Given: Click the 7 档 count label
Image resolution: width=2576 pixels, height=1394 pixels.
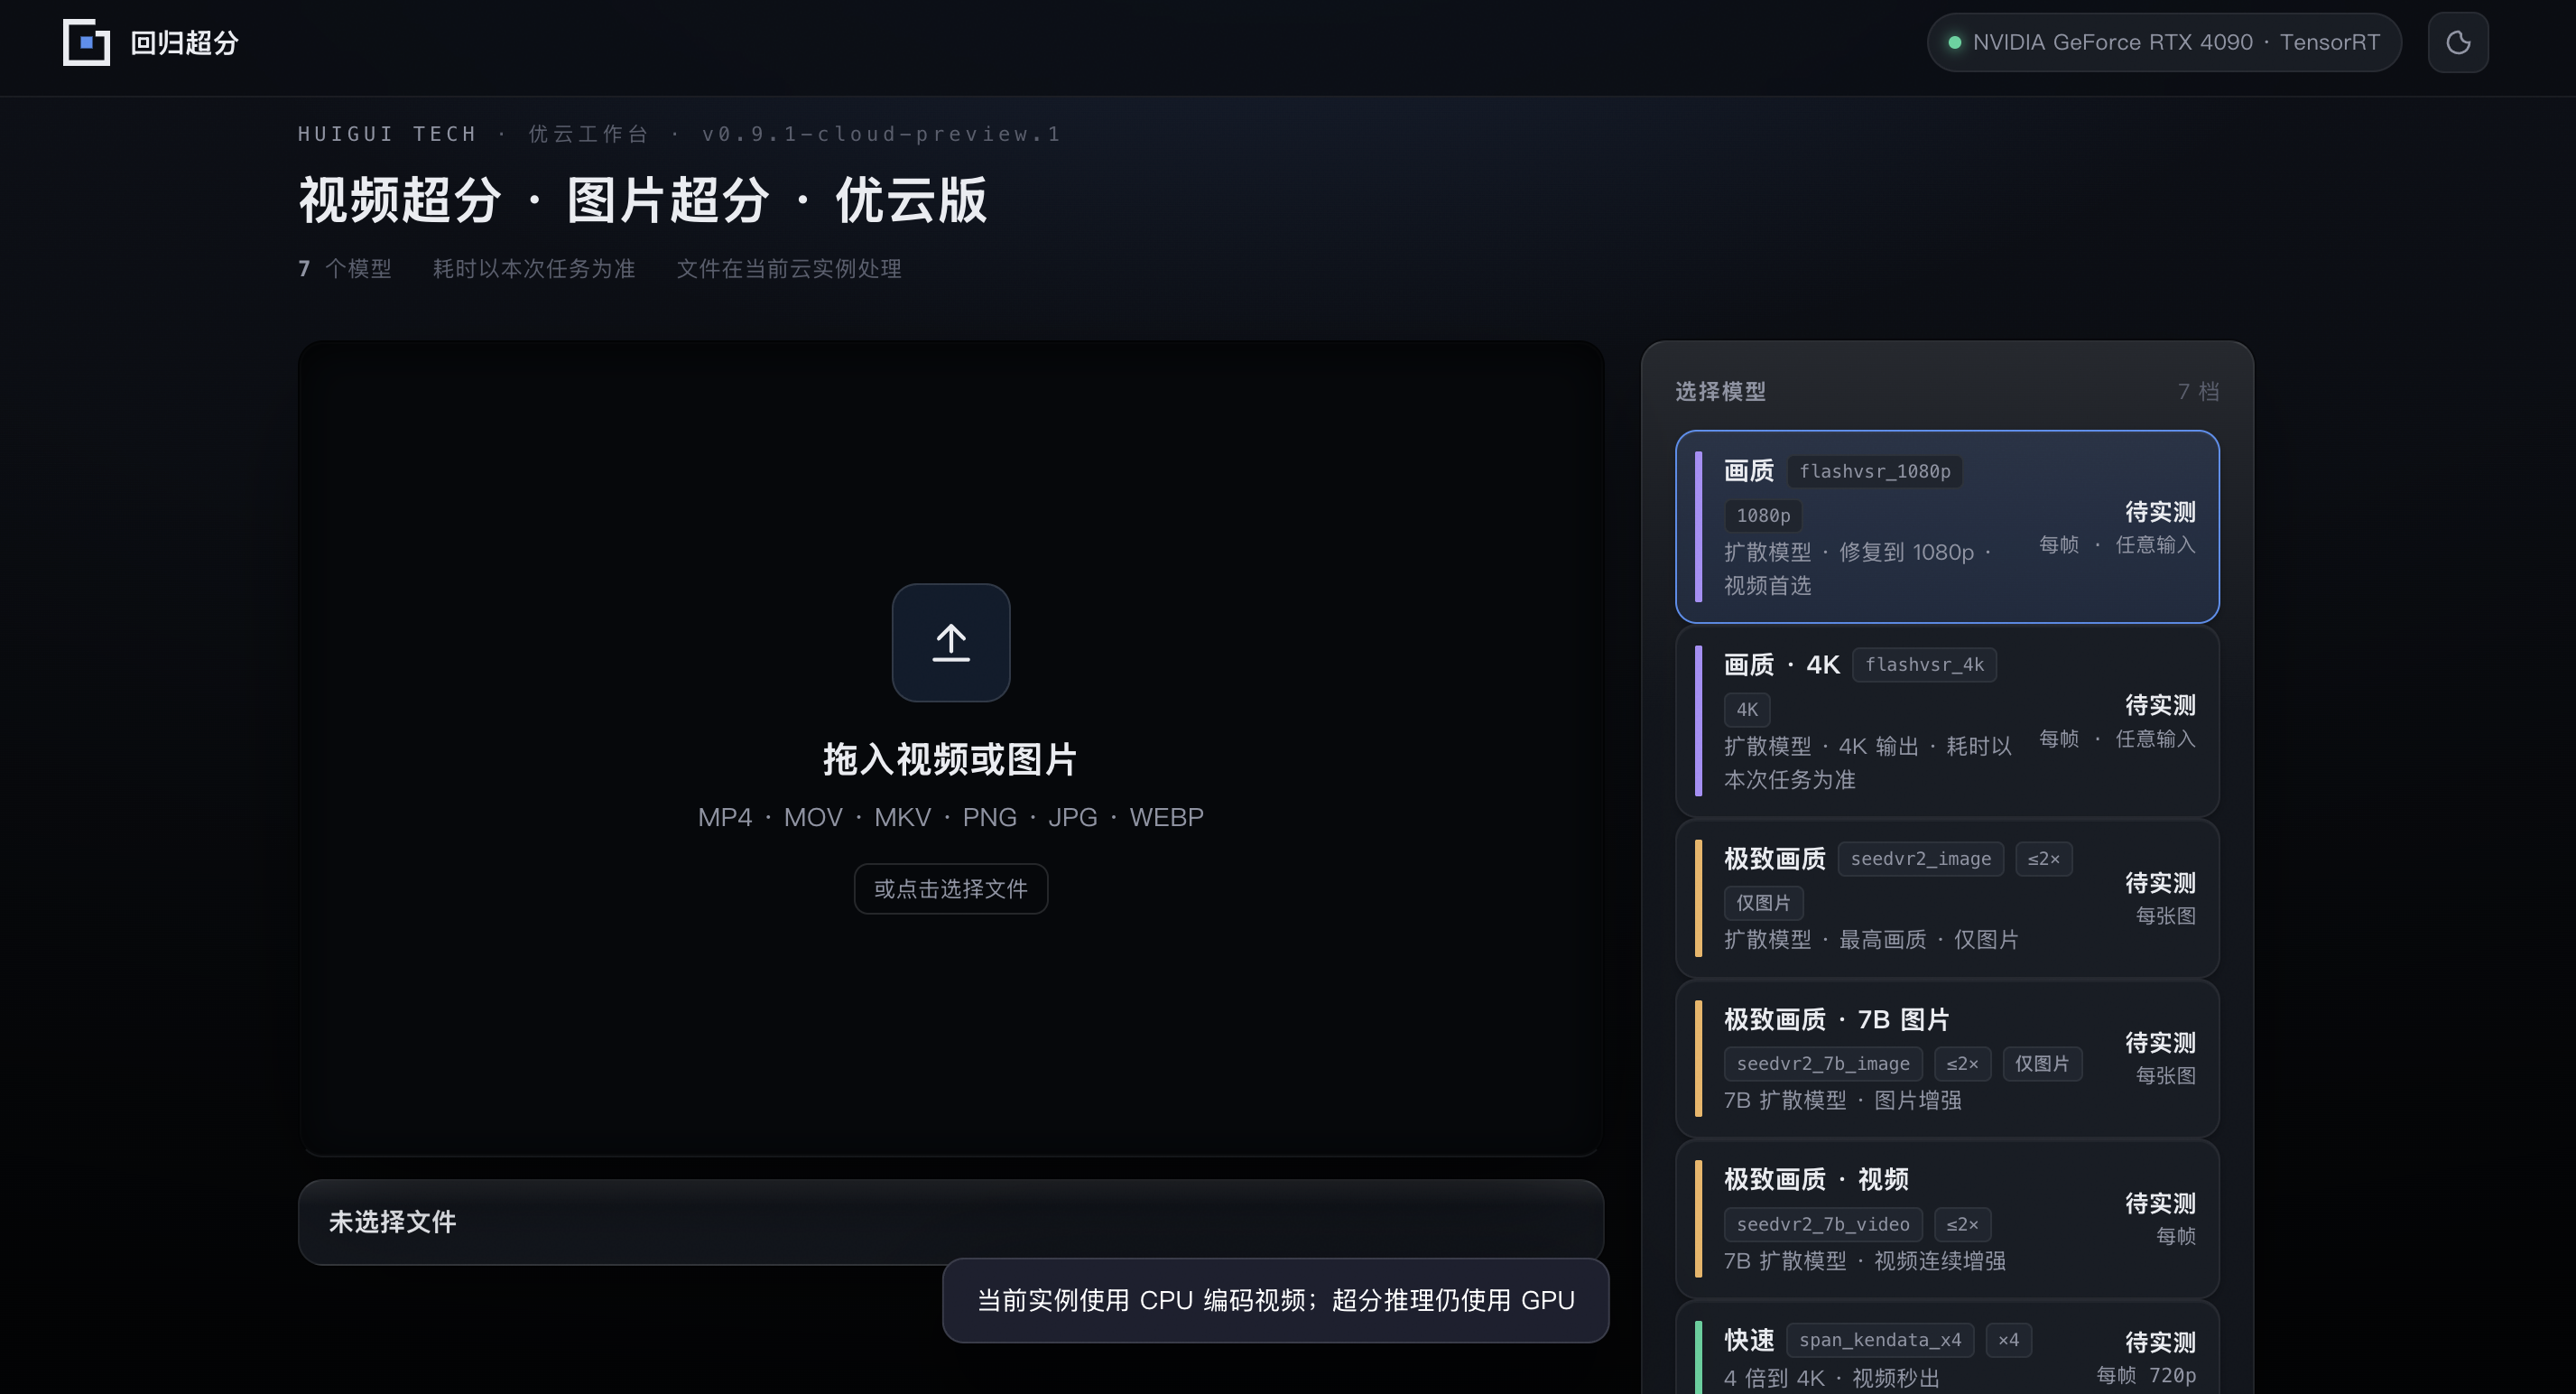Looking at the screenshot, I should (2198, 391).
